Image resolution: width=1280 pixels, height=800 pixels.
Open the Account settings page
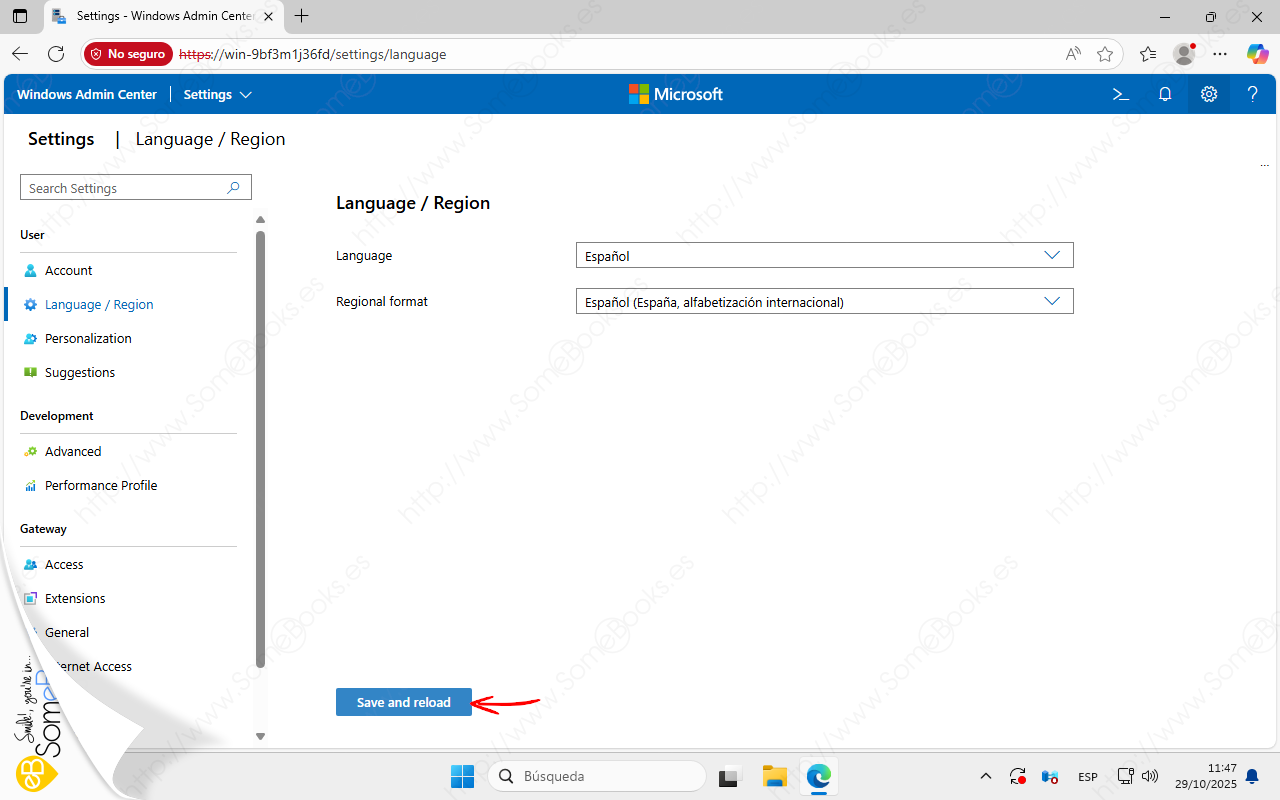coord(68,270)
